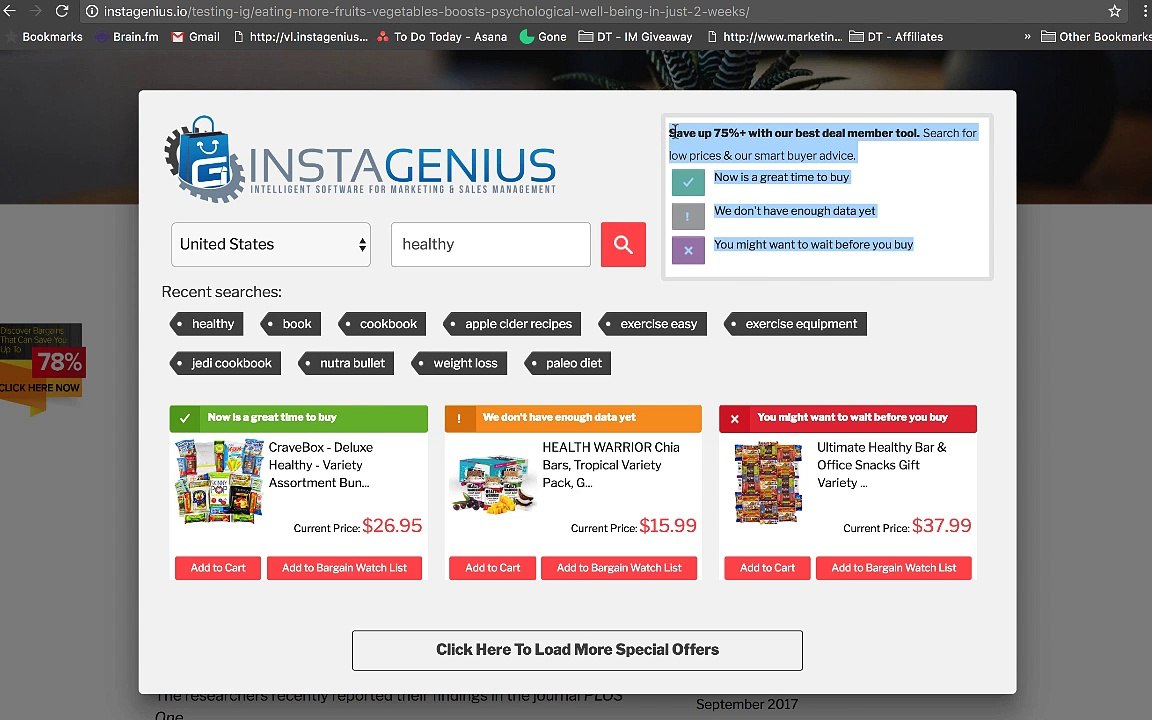Image resolution: width=1152 pixels, height=720 pixels.
Task: Open the HEALTH WARRIOR Chia Bars title
Action: [x=611, y=465]
